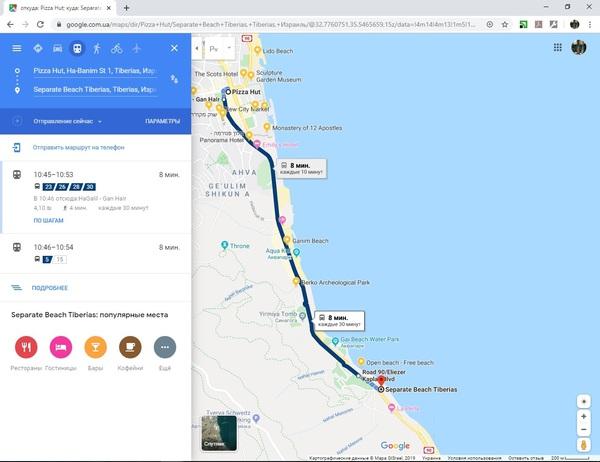Select the best travel mode icon
Screen dimensions: 600x462
pos(38,48)
